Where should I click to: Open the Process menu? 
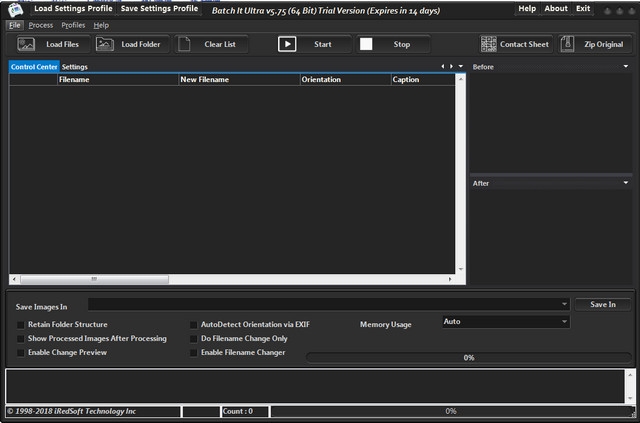pos(41,25)
